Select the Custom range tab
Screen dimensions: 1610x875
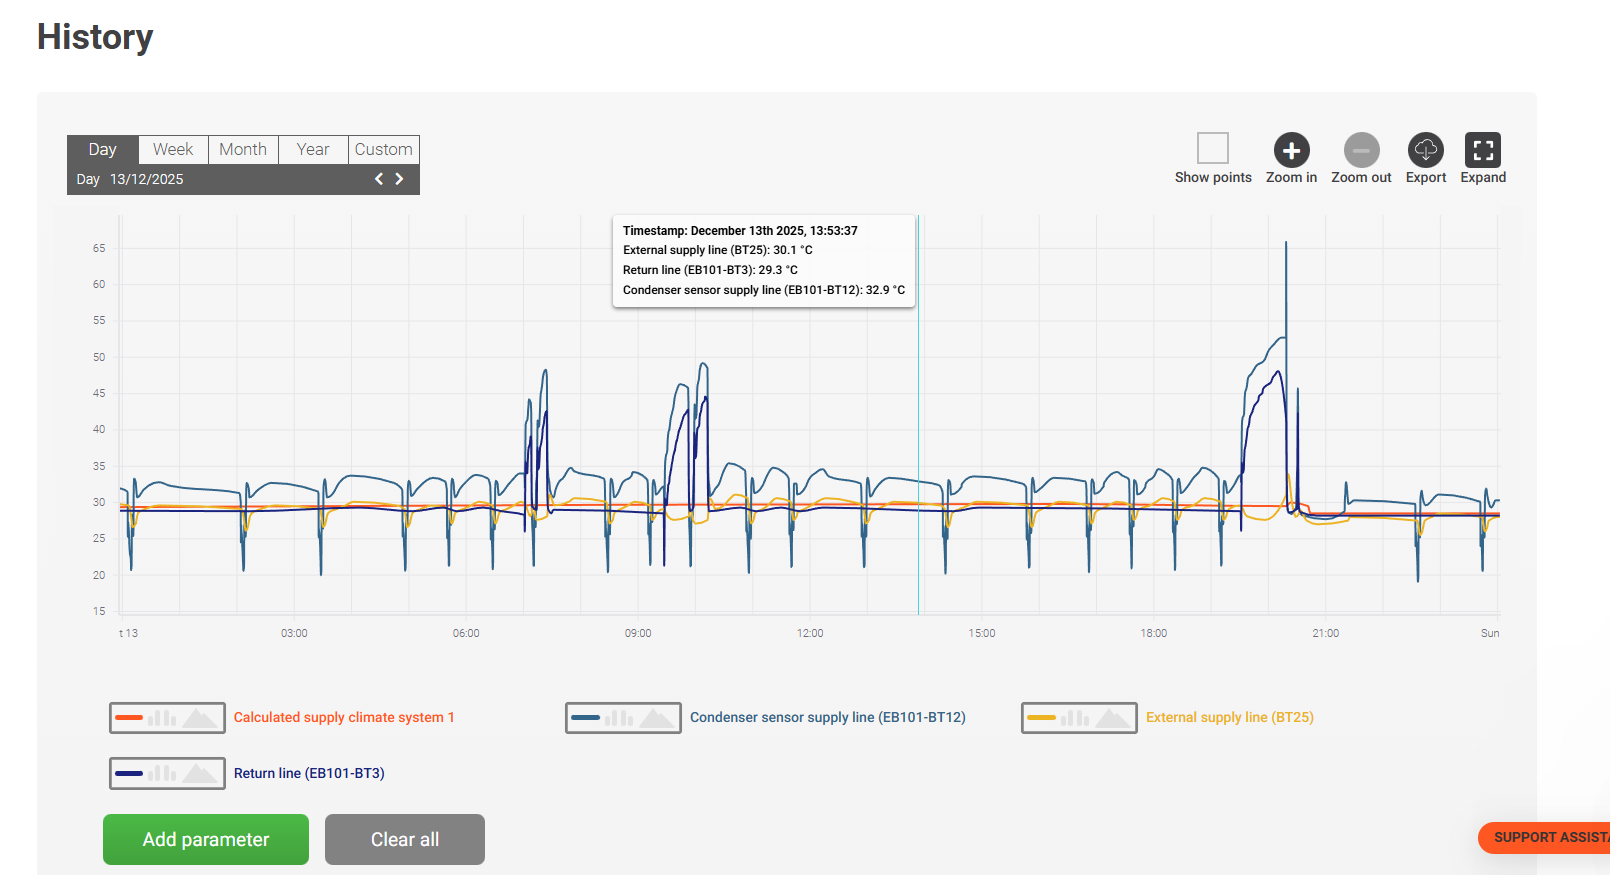point(383,150)
